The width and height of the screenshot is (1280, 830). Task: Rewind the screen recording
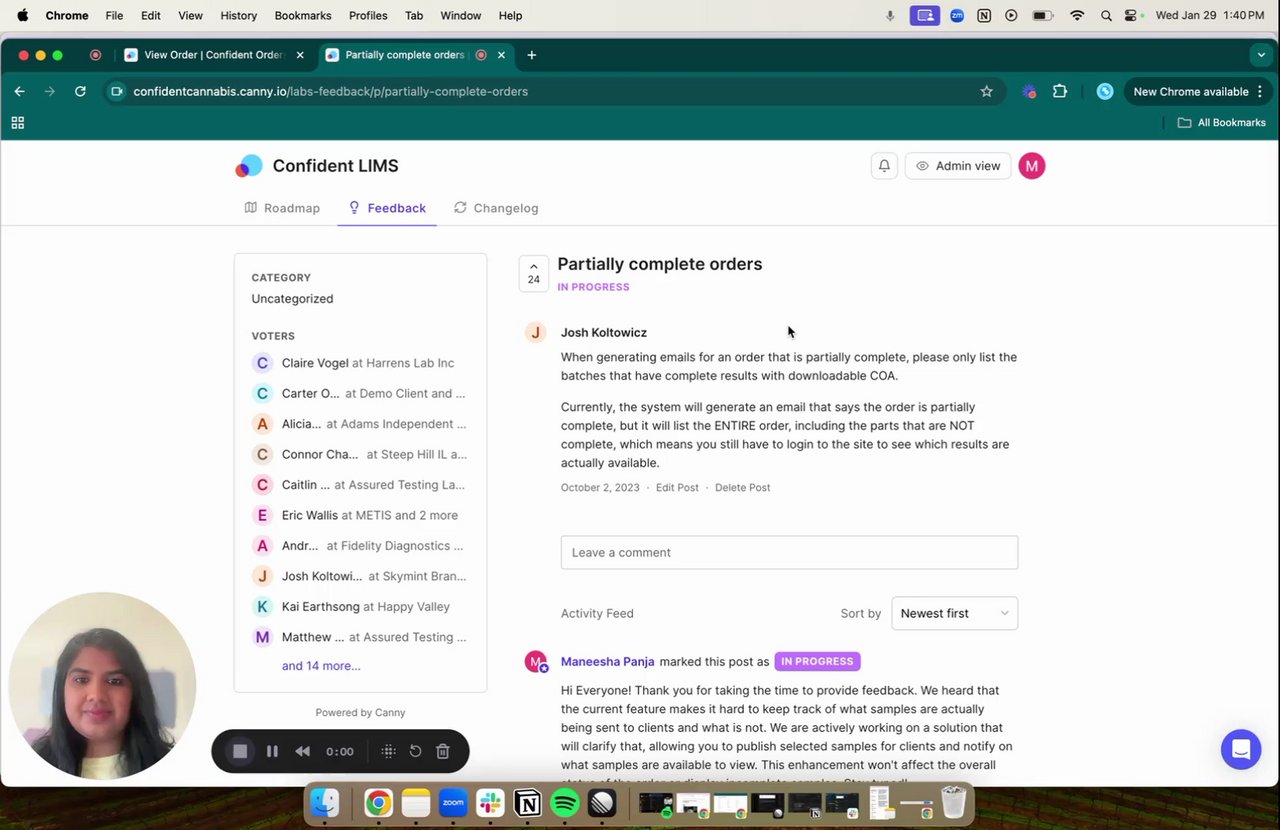click(x=302, y=751)
